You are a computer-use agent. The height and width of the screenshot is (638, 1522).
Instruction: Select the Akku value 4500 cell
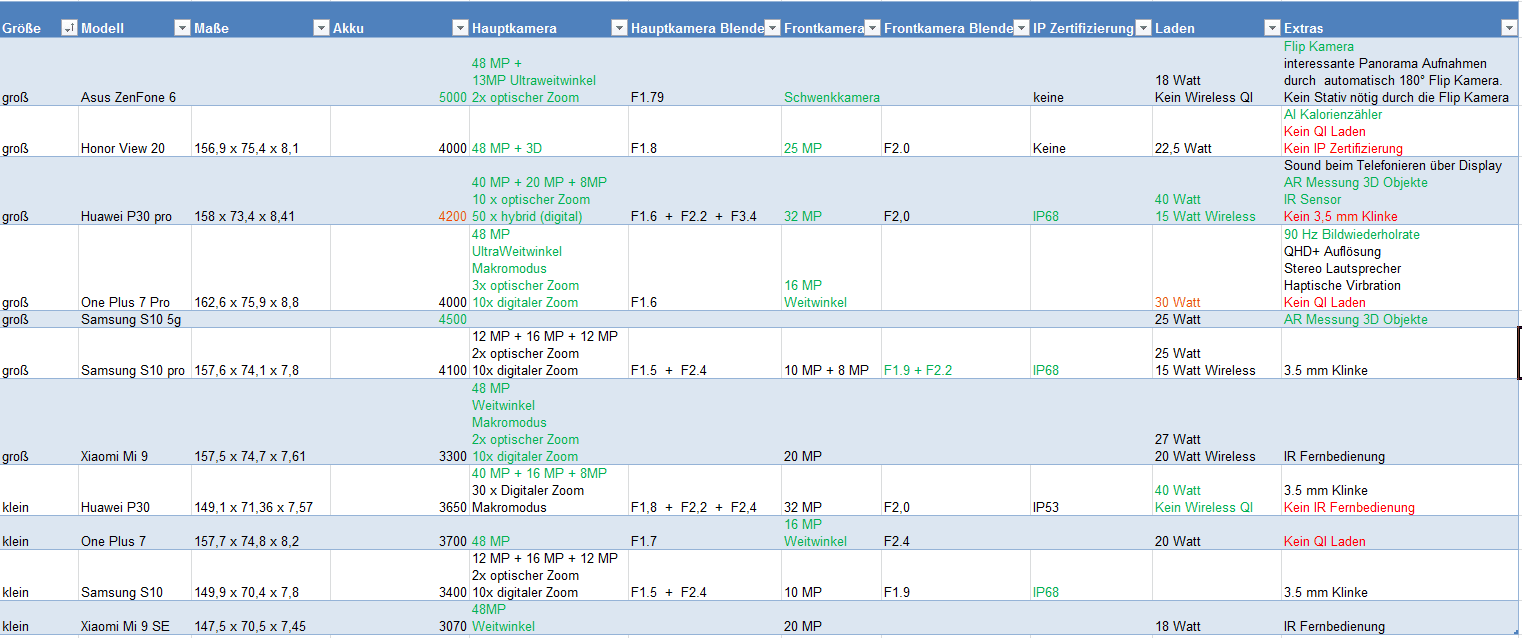tap(400, 319)
